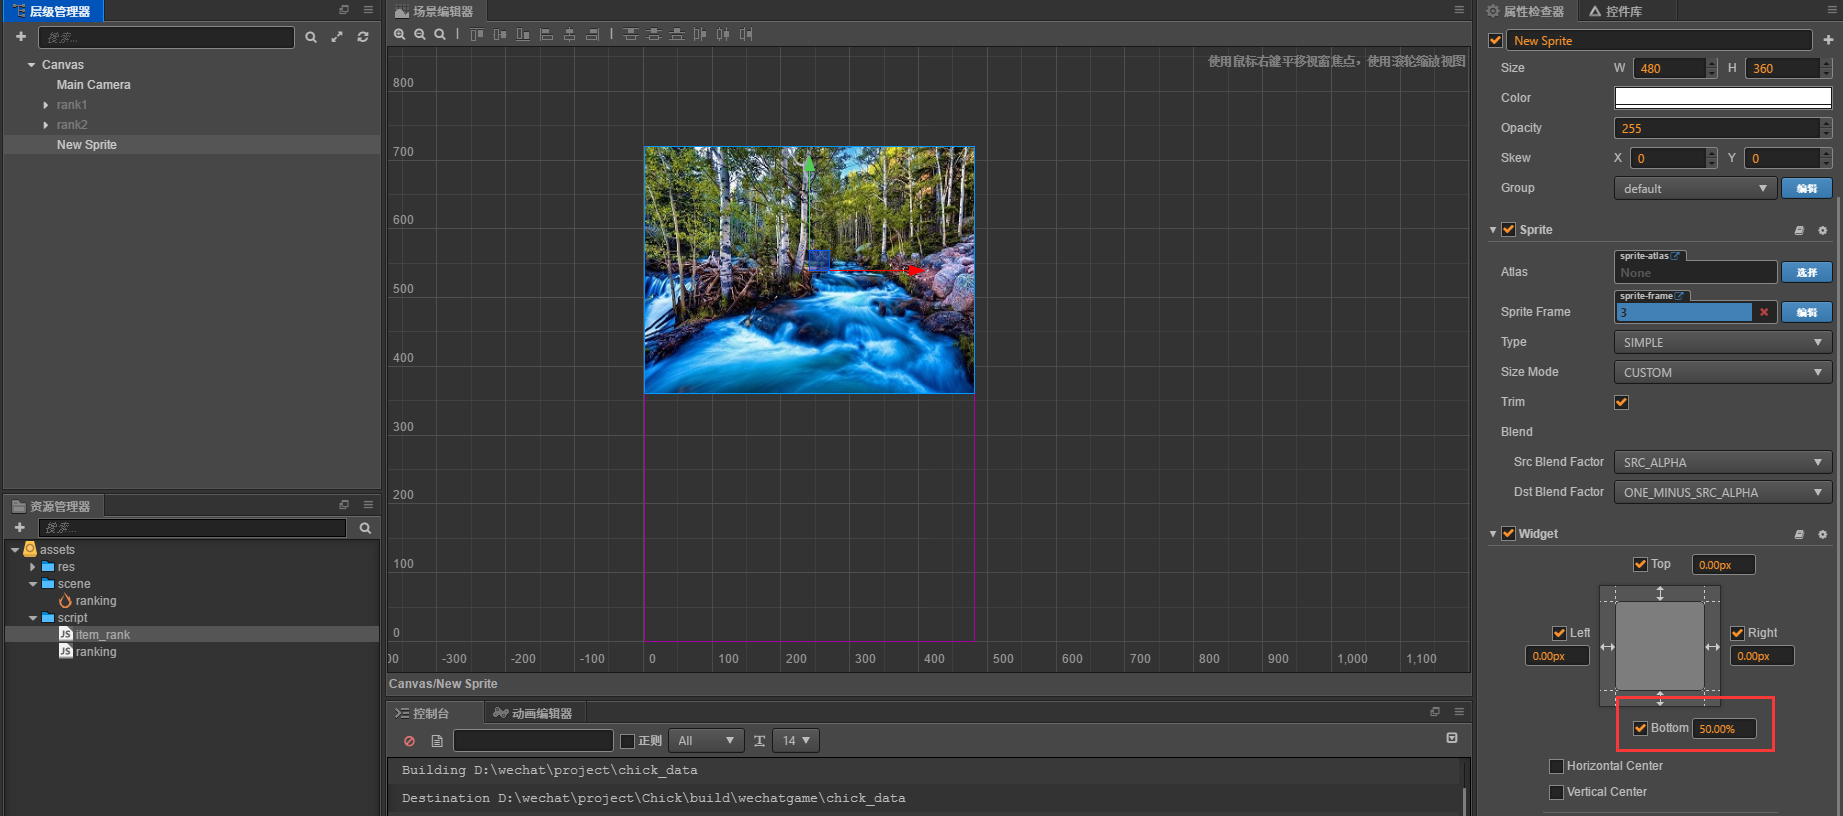The height and width of the screenshot is (816, 1843).
Task: Toggle Widget Left alignment
Action: (x=1559, y=633)
